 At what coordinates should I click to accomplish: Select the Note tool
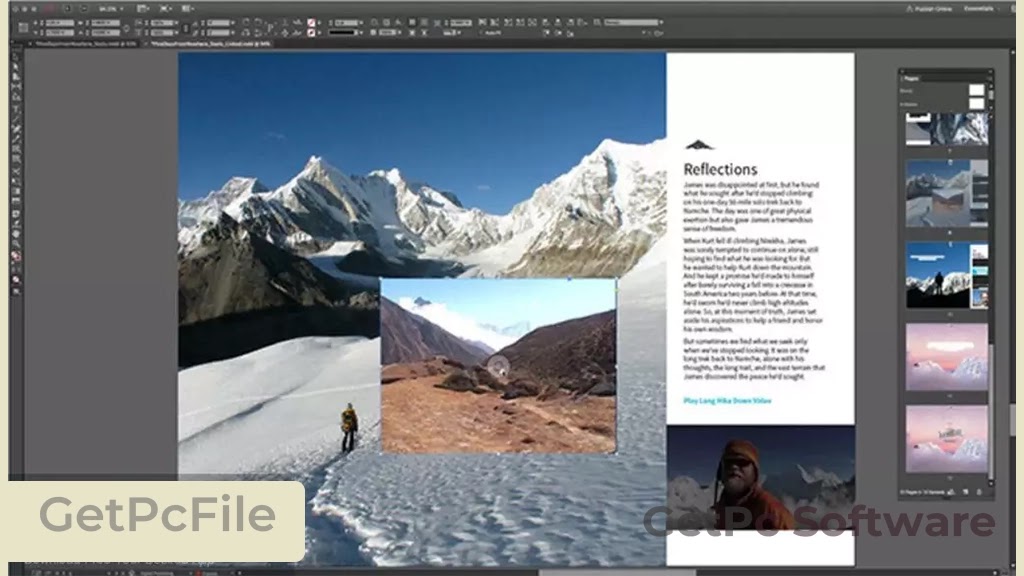pyautogui.click(x=16, y=214)
